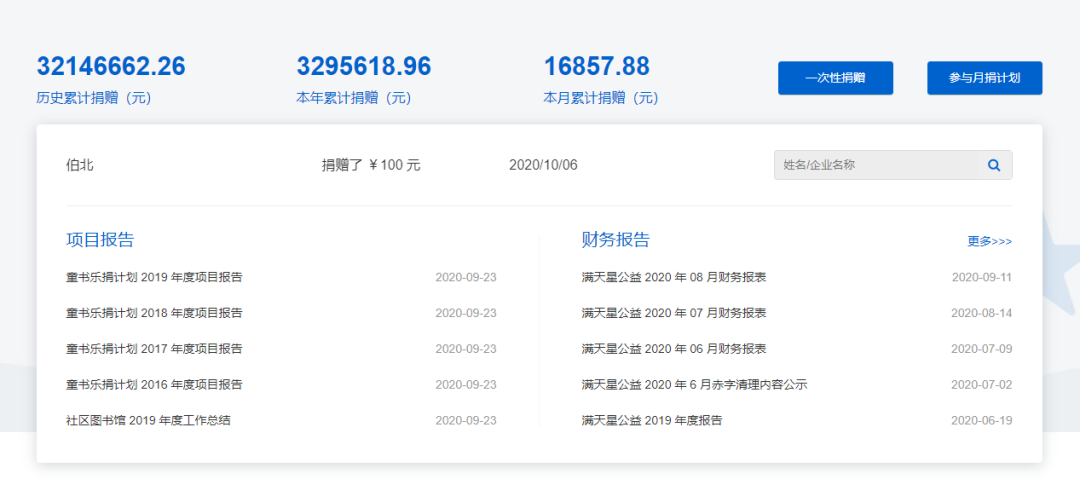The width and height of the screenshot is (1080, 485).
Task: Open 童书乐捐计划 2016 年度项目报告
Action: click(154, 384)
